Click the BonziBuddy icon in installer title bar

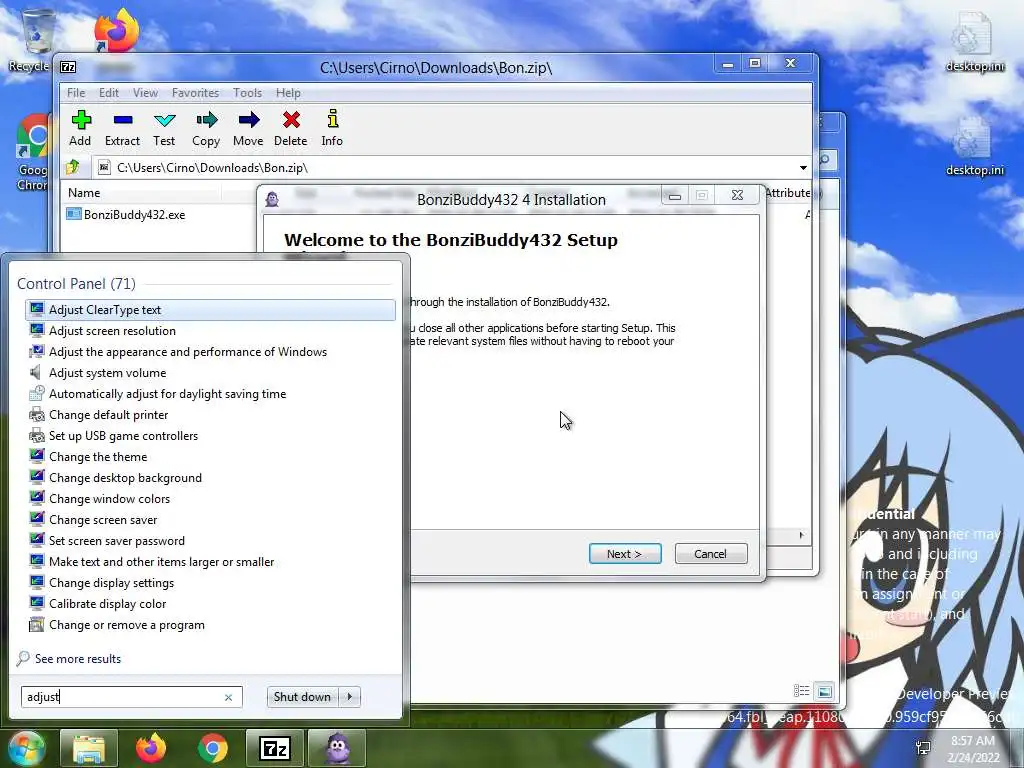tap(272, 199)
